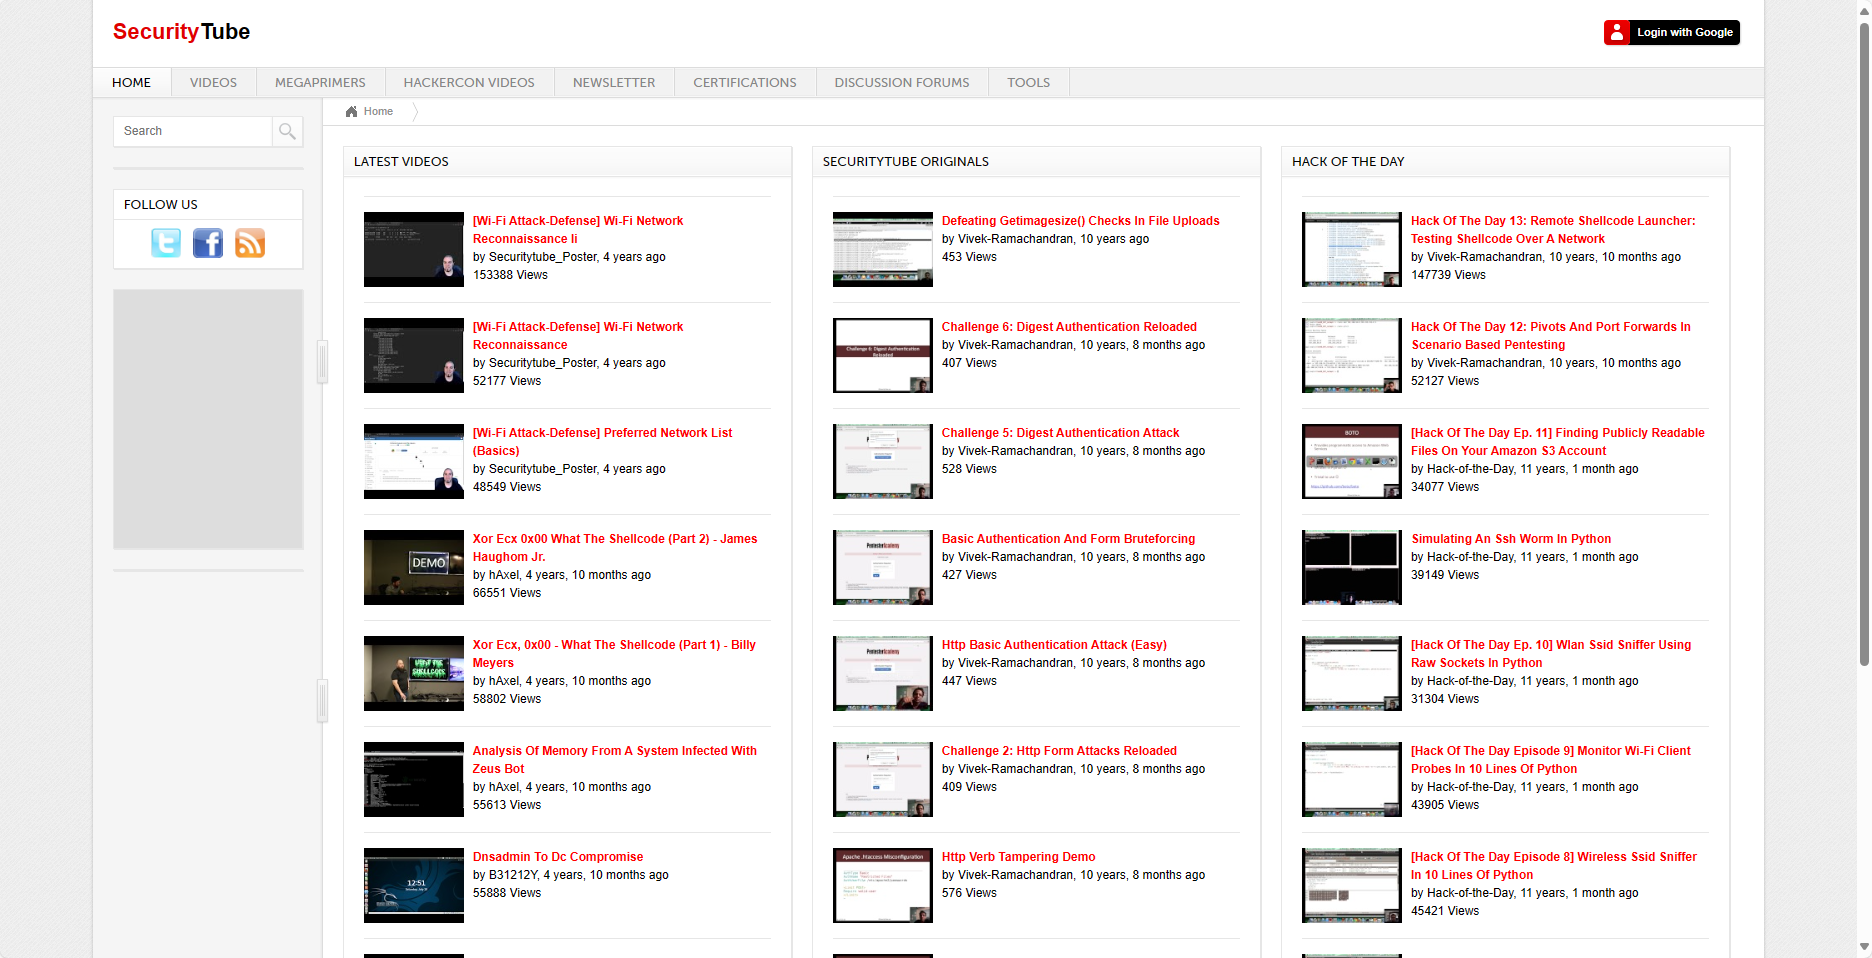Open Episode 8 Wireless Ssid Sniffer link

coord(1554,866)
